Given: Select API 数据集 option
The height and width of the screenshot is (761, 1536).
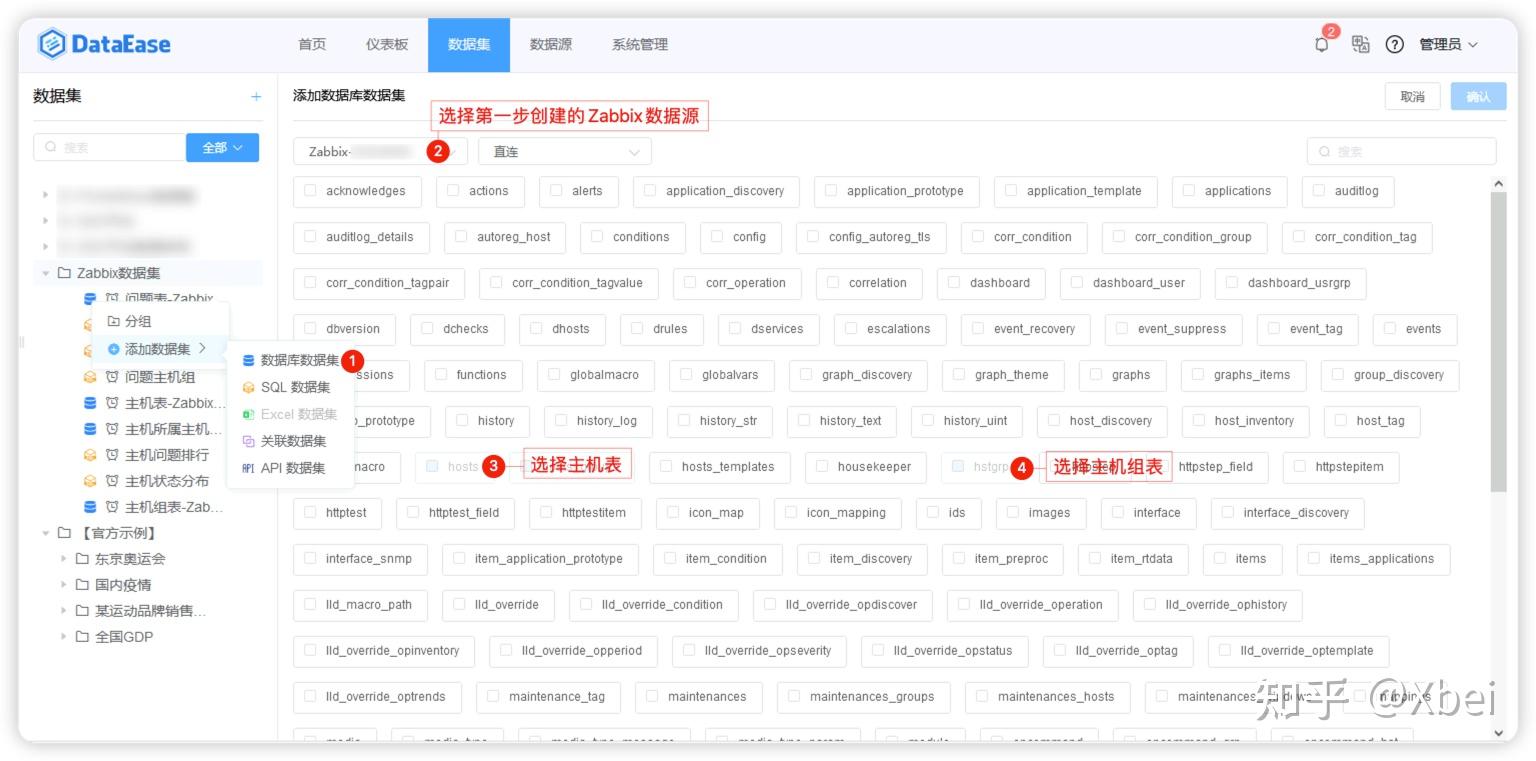Looking at the screenshot, I should click(x=293, y=467).
